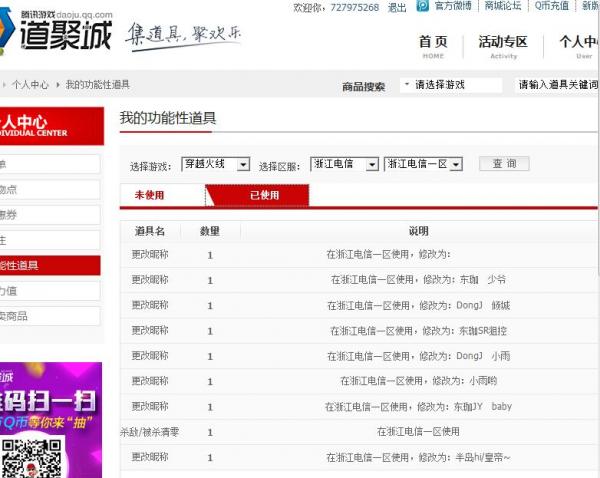The width and height of the screenshot is (600, 478).
Task: Focus the 请输入道具关键词 search field
Action: pos(557,85)
